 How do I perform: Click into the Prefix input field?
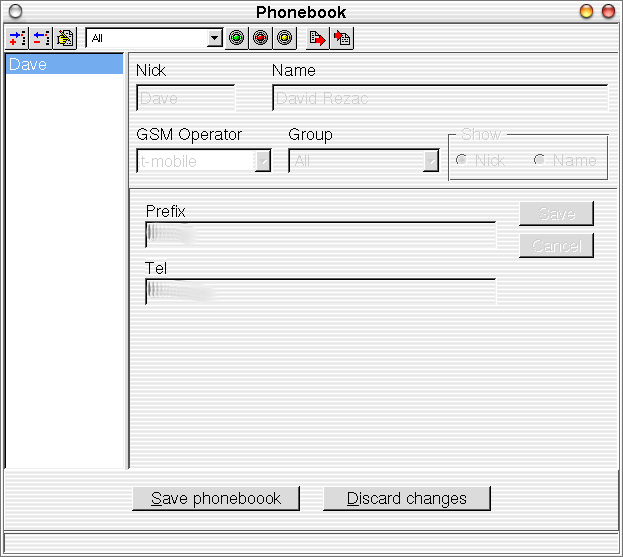click(x=320, y=235)
